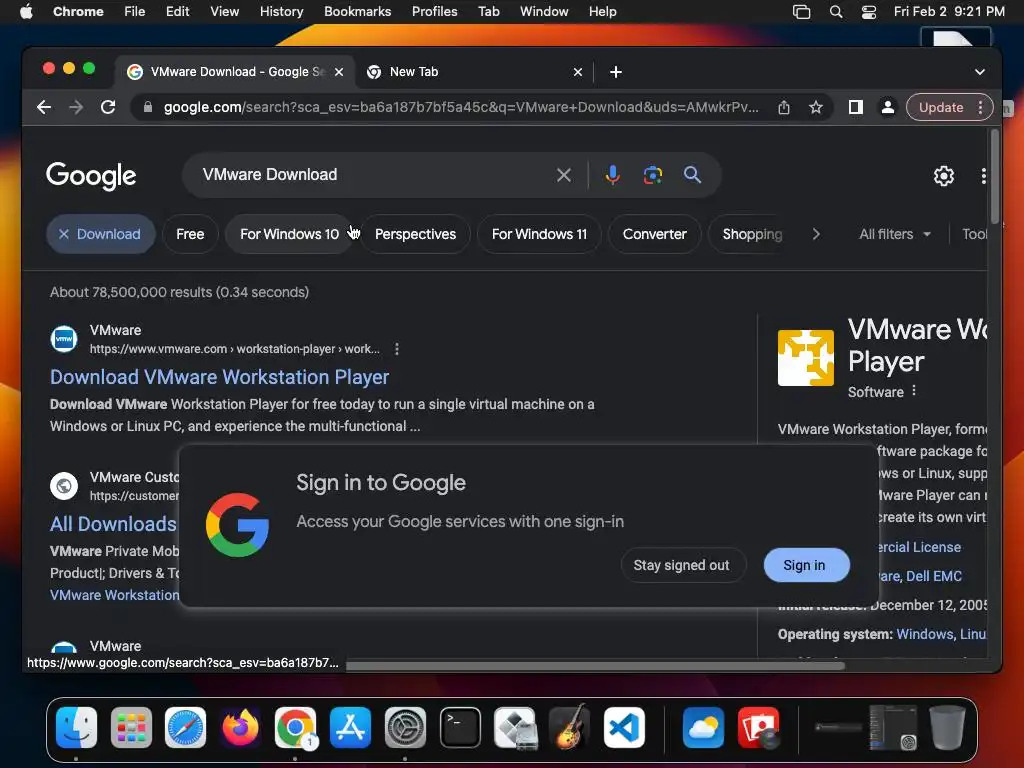Open Terminal from the Dock

click(x=460, y=727)
